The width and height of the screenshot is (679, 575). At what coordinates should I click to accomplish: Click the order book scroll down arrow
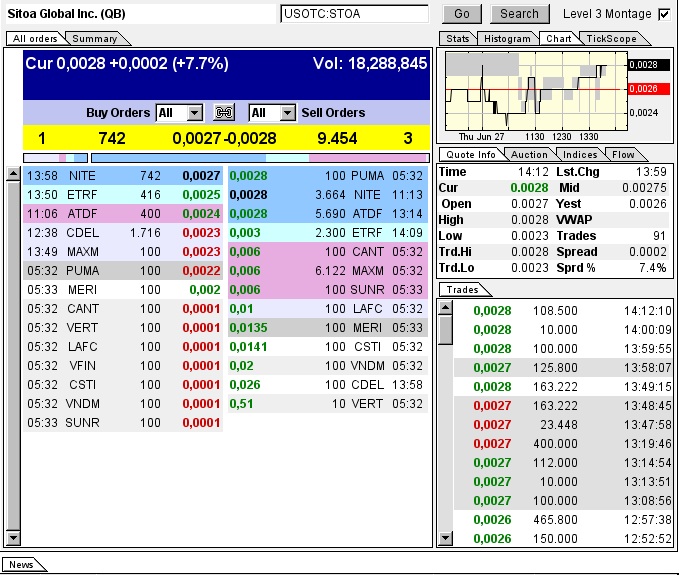[x=13, y=538]
